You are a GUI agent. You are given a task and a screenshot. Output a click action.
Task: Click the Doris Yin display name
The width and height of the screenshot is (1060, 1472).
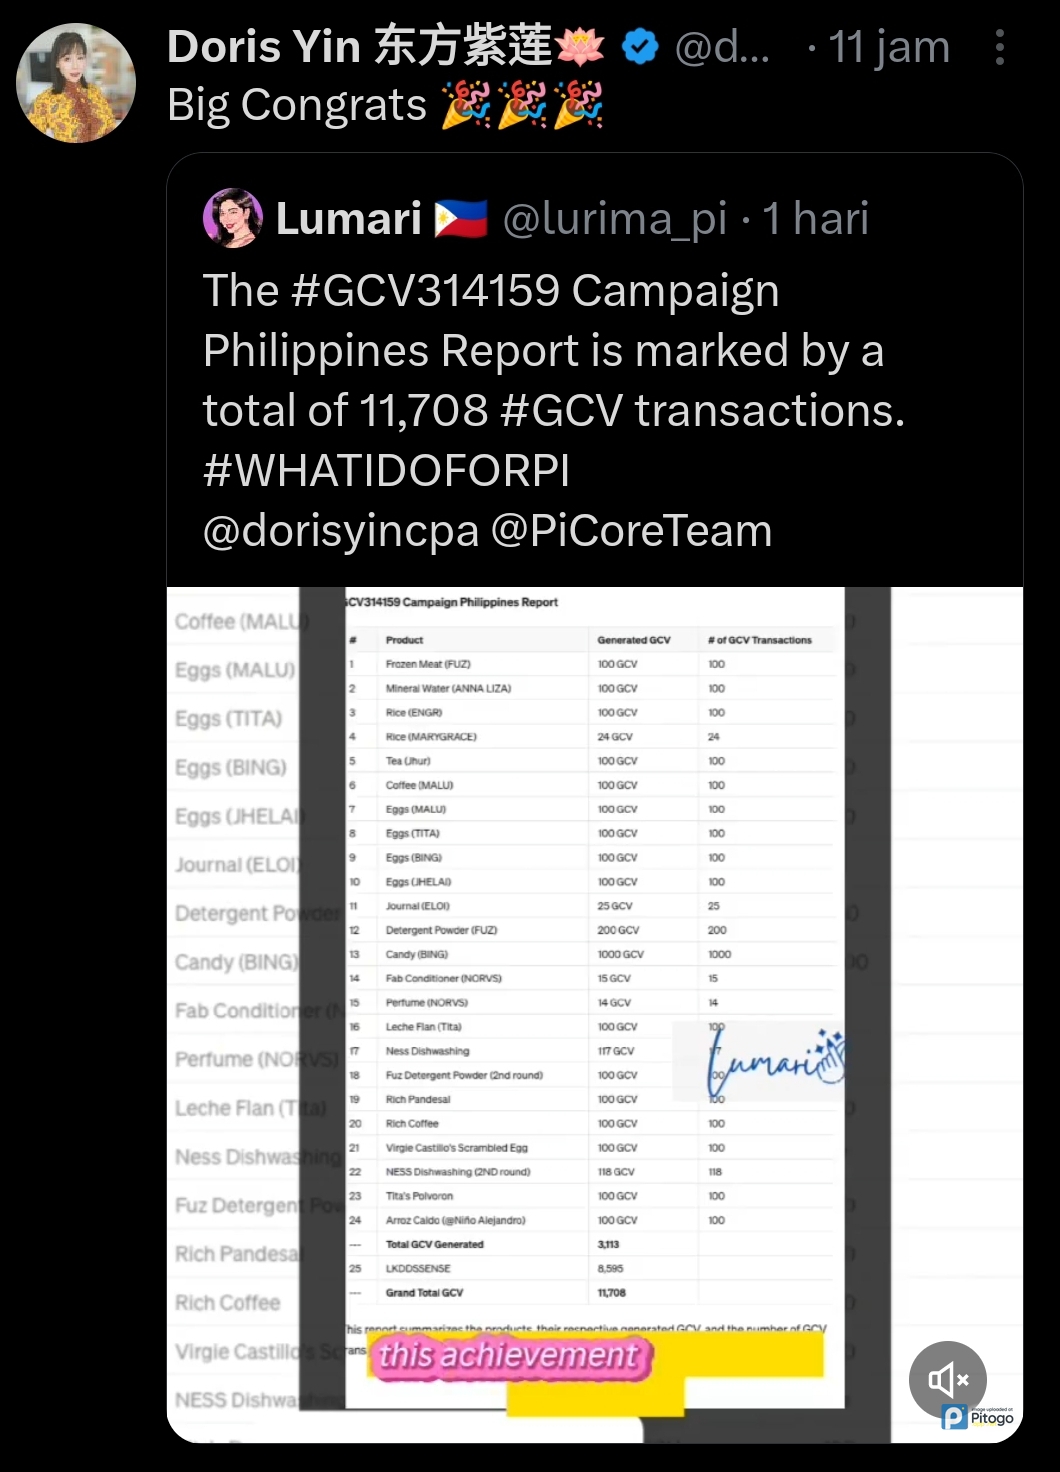(x=360, y=47)
